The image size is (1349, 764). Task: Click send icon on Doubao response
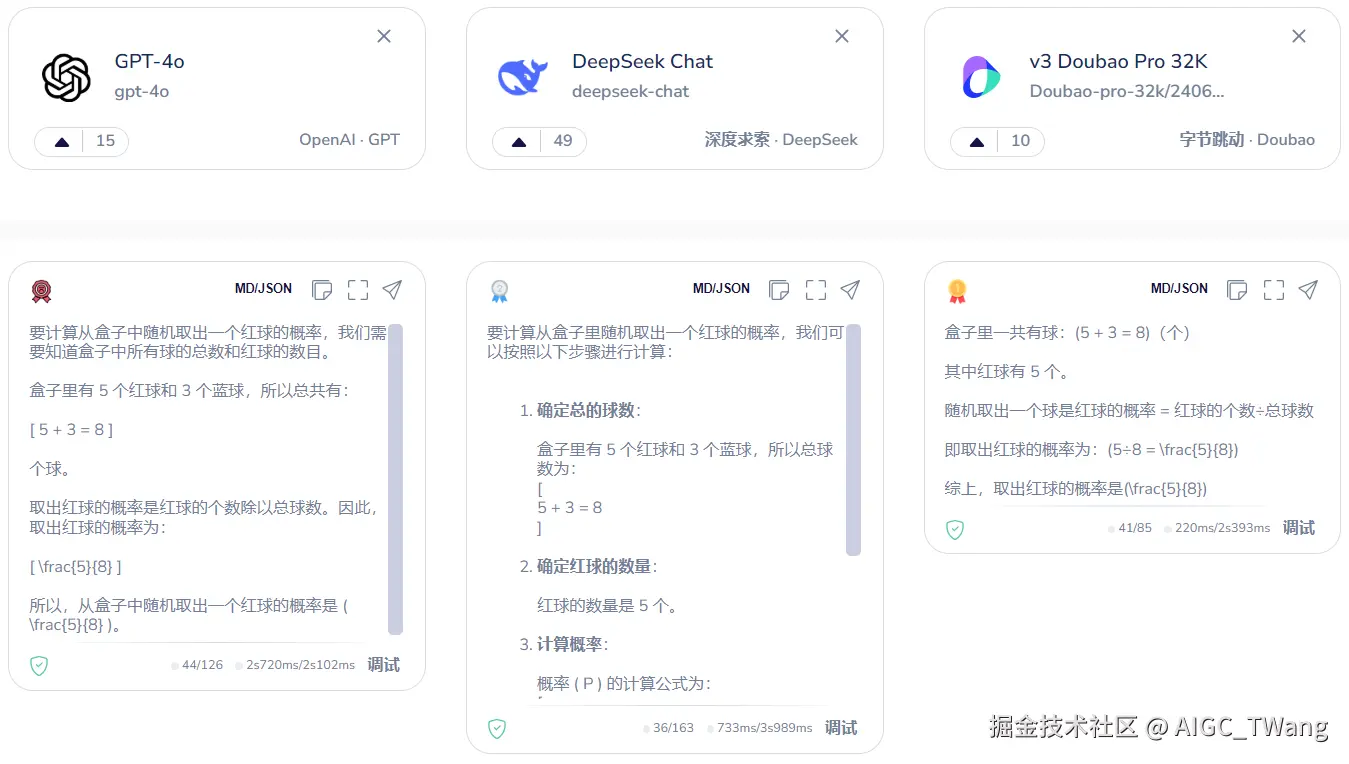(1308, 289)
